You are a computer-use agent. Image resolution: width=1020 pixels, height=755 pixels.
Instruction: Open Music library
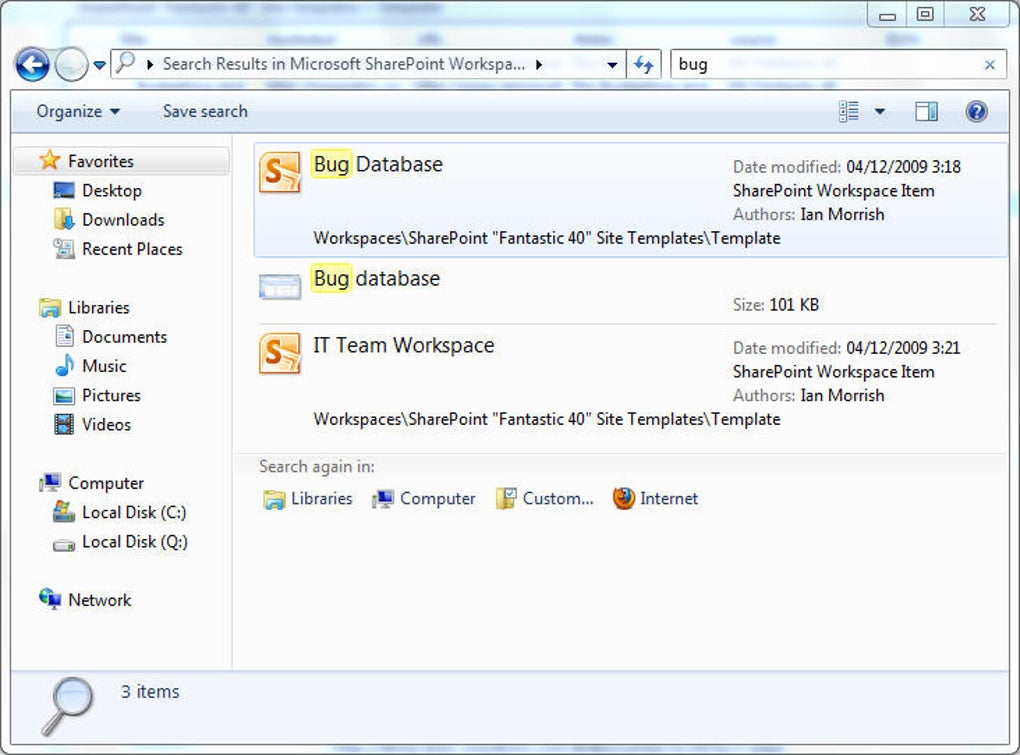(x=104, y=365)
